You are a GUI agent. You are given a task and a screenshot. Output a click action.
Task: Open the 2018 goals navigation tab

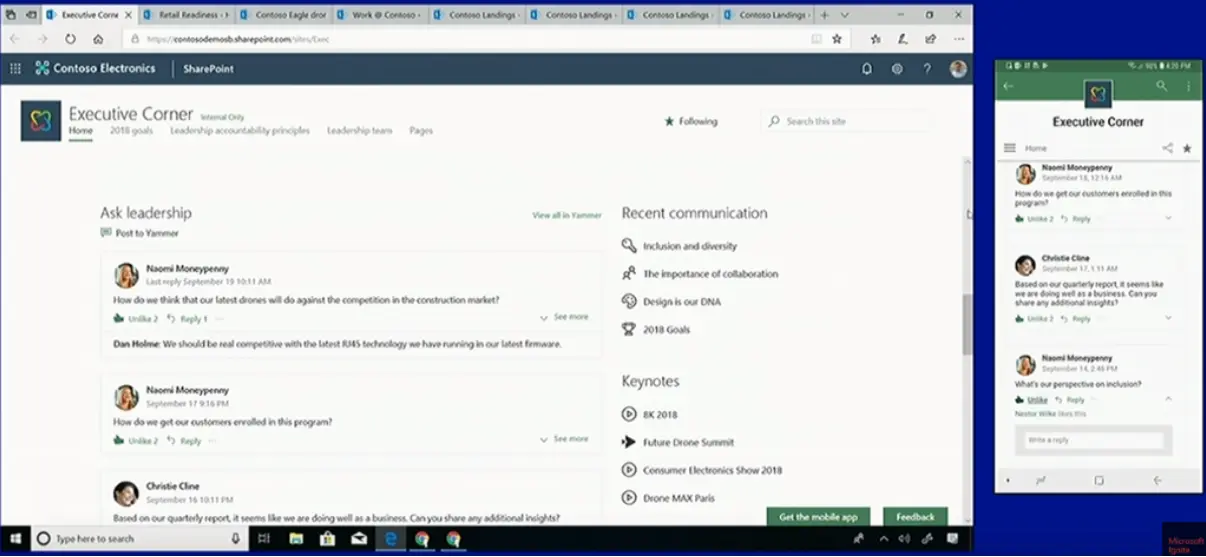coord(131,131)
